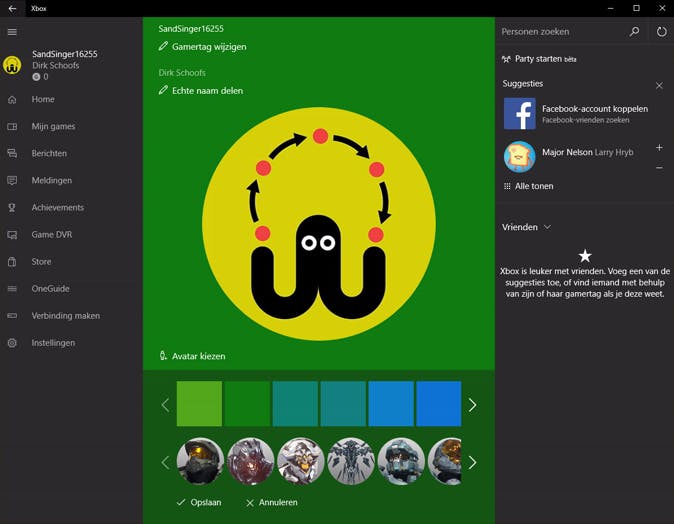Click the Mijn games icon

12,127
